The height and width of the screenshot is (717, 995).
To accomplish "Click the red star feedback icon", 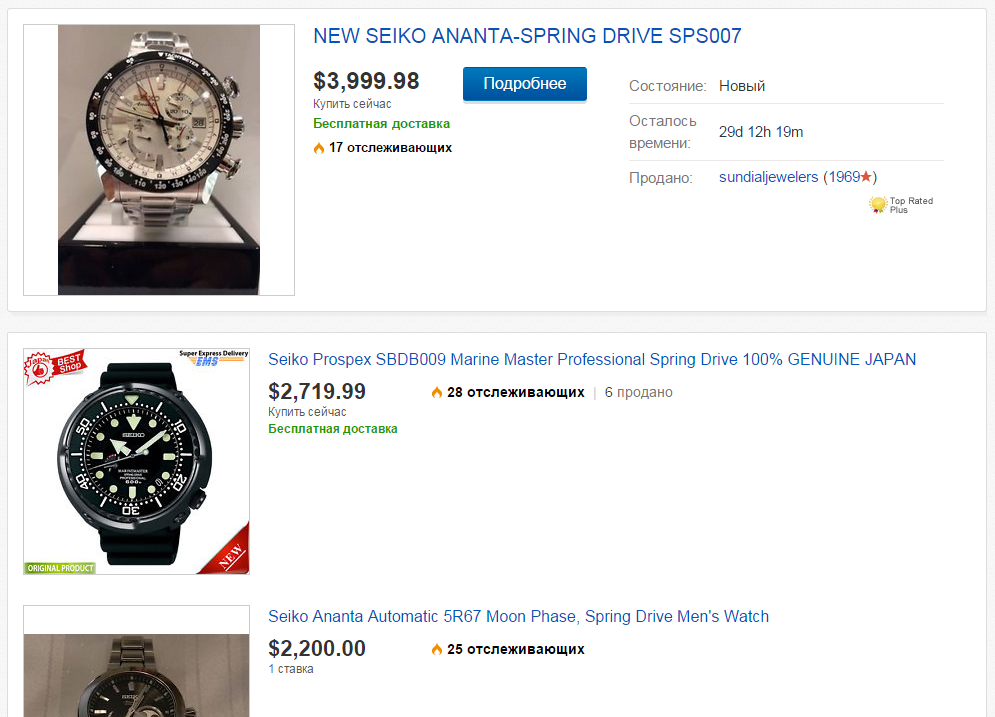I will pyautogui.click(x=866, y=176).
